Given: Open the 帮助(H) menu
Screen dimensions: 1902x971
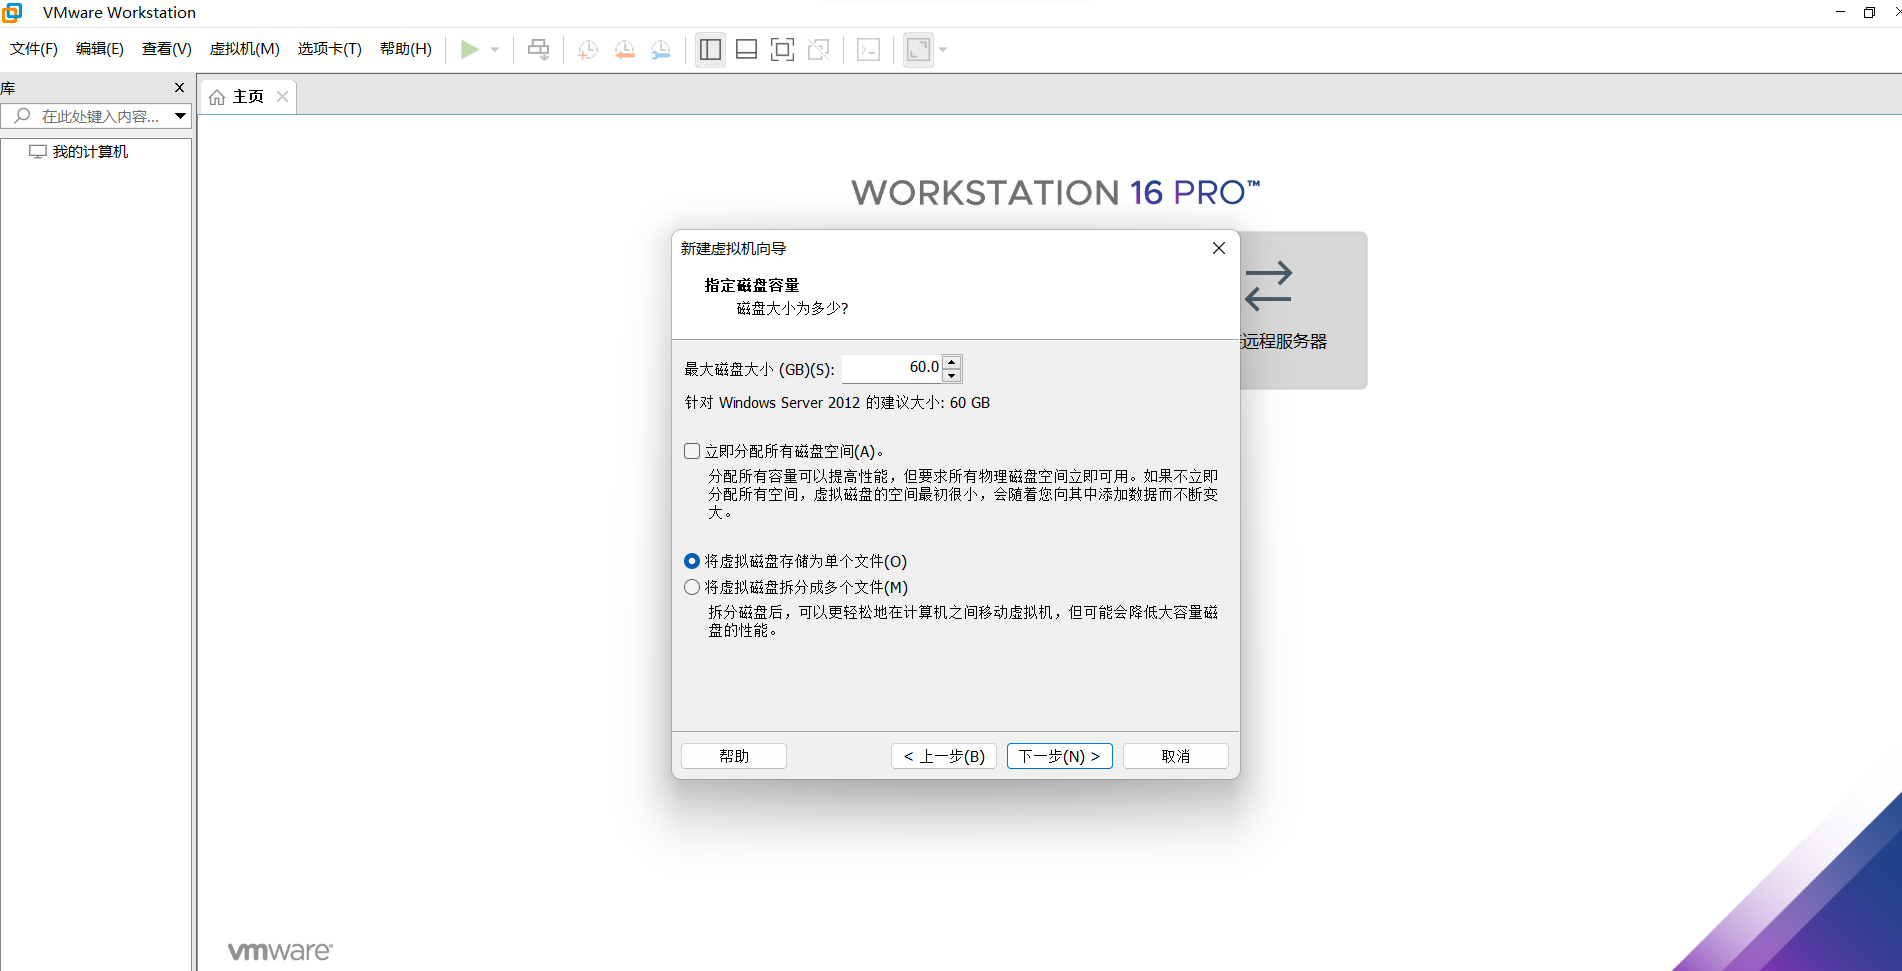Looking at the screenshot, I should pos(406,49).
